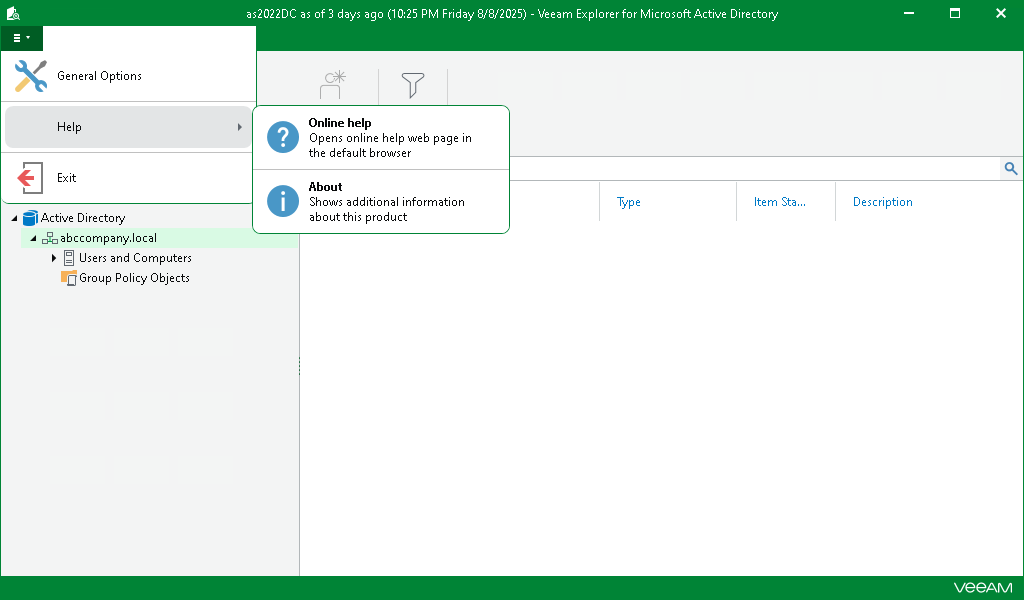Click the search magnifier icon
The width and height of the screenshot is (1024, 600).
coord(1010,168)
